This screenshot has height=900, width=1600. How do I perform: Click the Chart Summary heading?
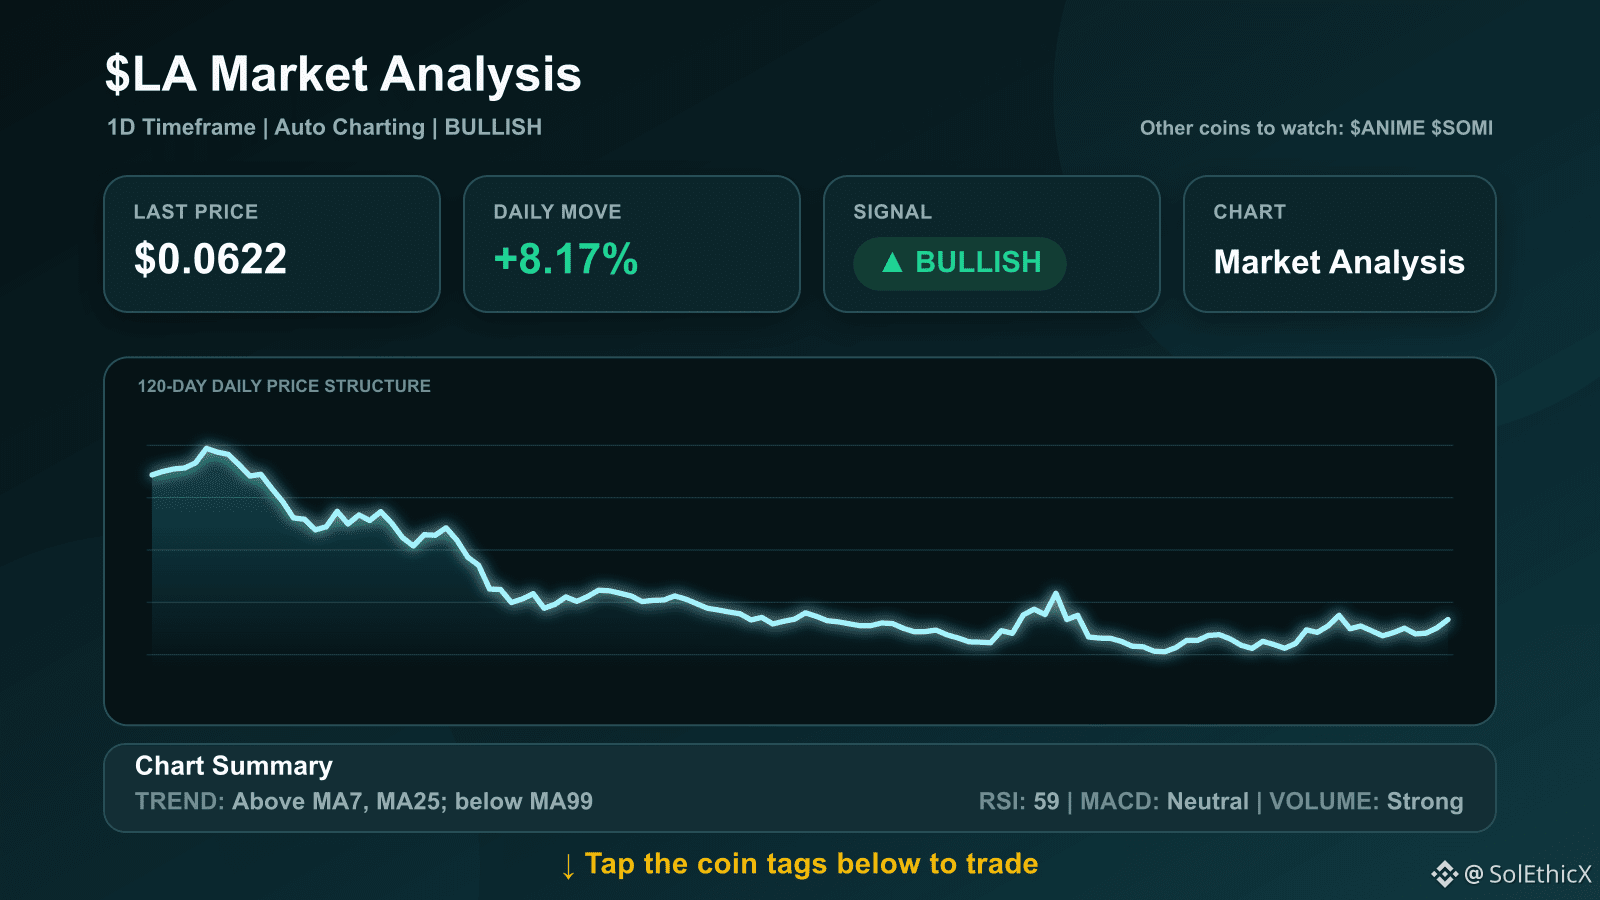pos(234,766)
